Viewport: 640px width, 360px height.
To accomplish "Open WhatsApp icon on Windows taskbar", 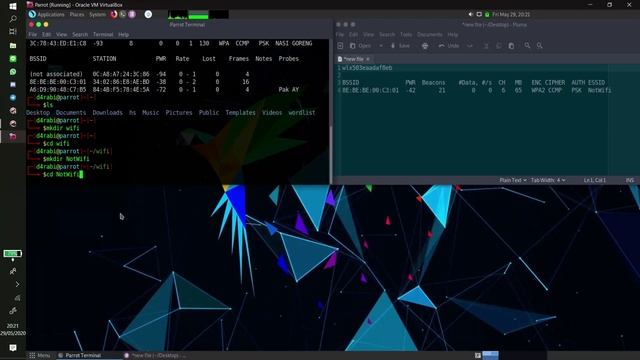I will [13, 71].
